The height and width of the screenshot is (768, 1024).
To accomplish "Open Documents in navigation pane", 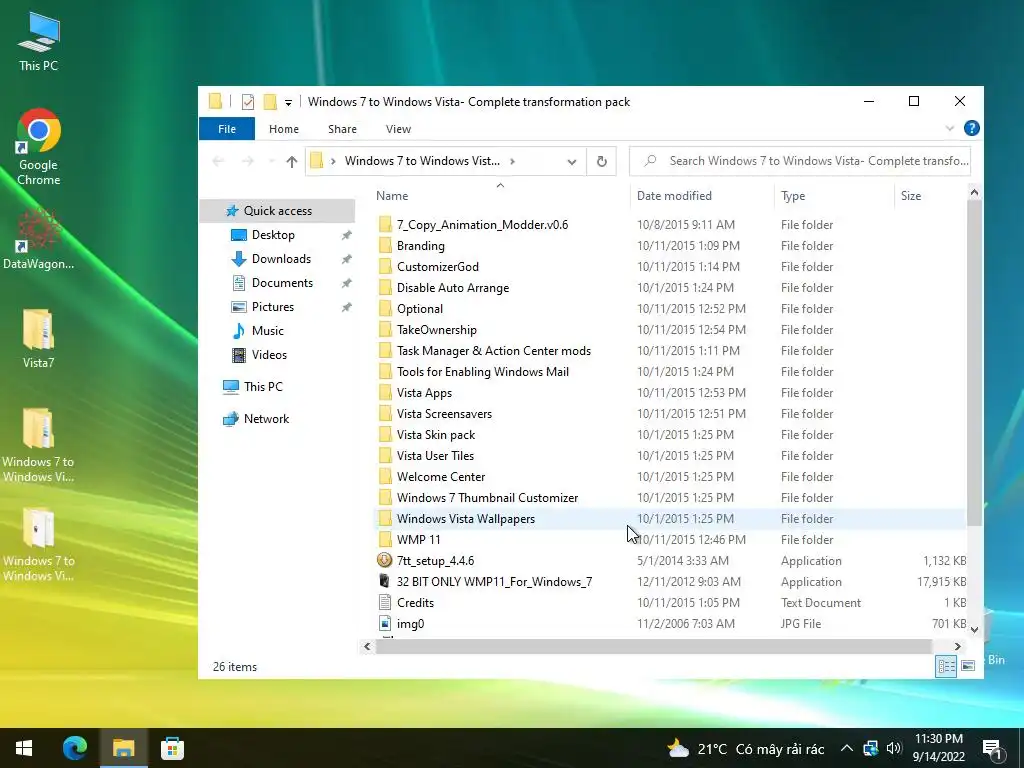I will click(x=282, y=283).
